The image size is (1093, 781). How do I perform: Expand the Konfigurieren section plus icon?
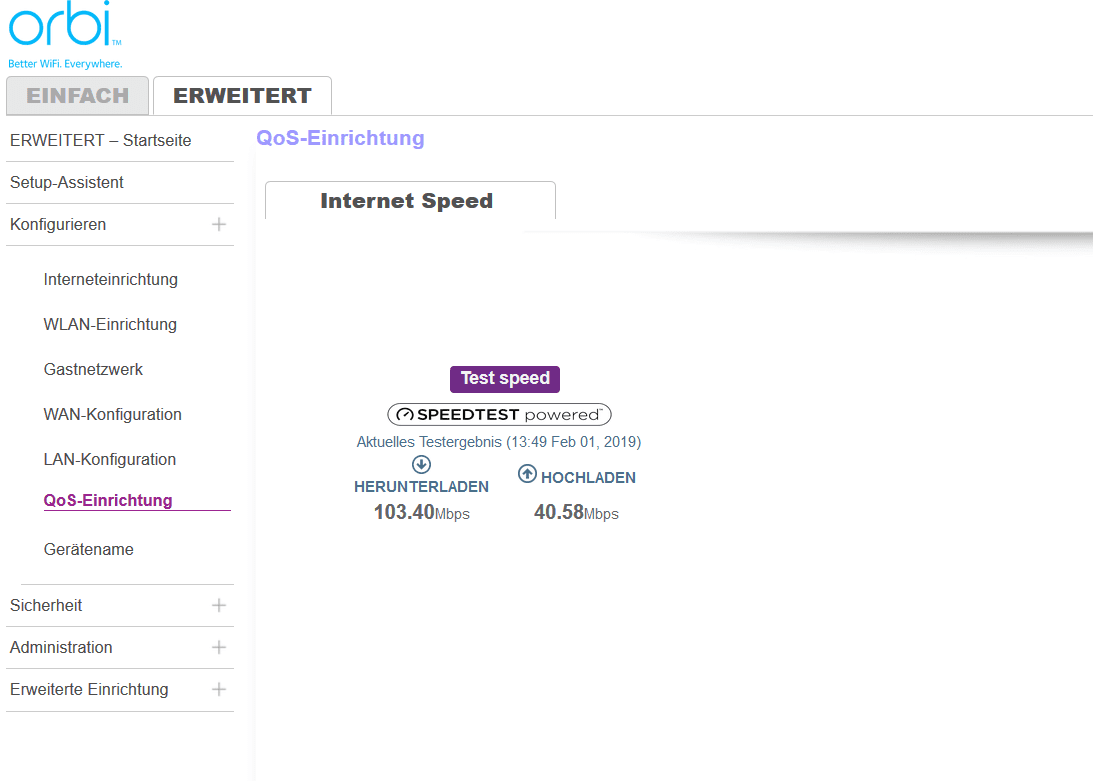pos(219,225)
